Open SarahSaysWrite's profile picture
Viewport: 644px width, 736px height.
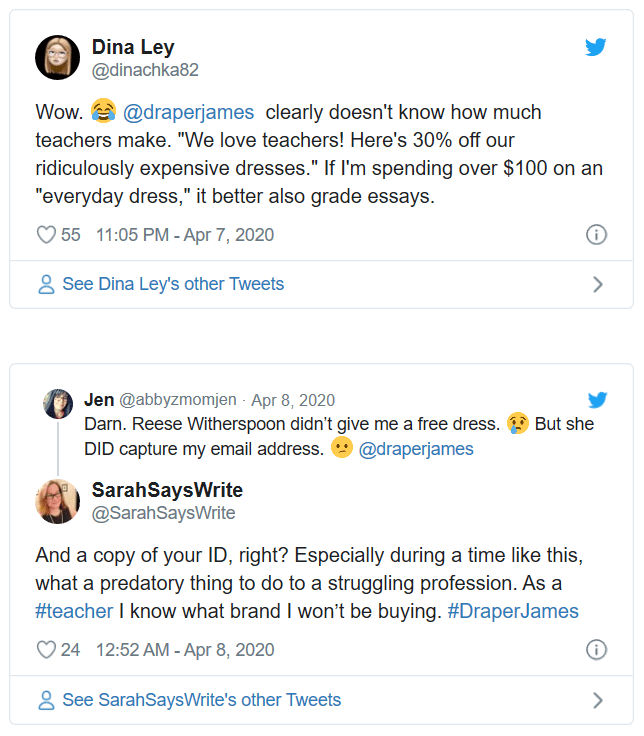57,501
